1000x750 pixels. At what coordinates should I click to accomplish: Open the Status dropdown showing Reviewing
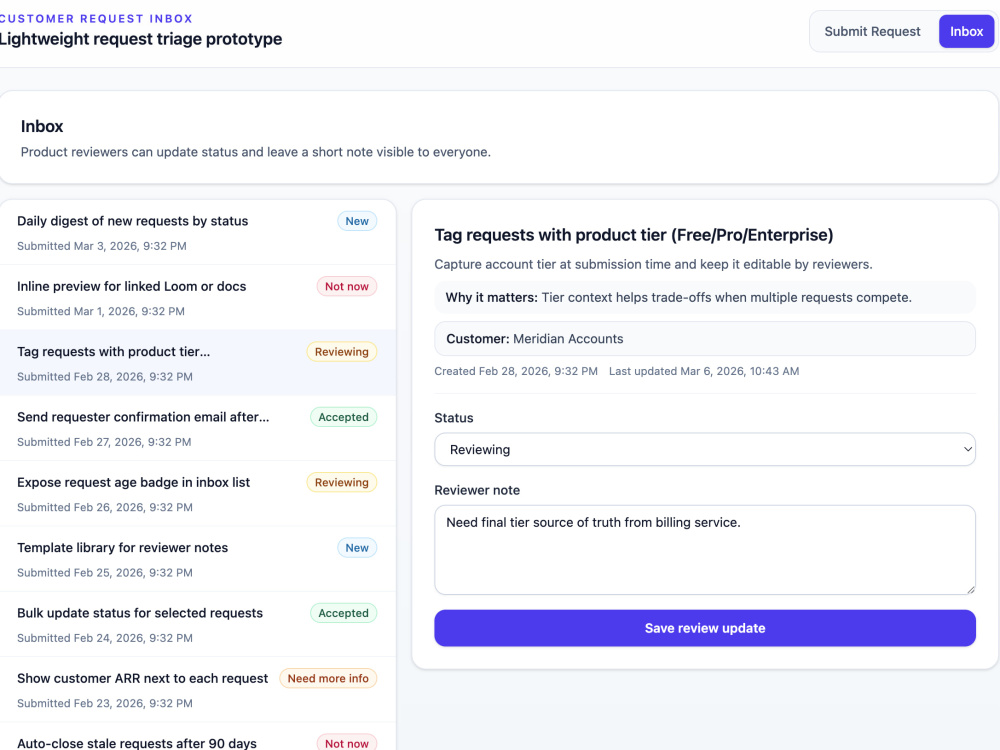[705, 450]
